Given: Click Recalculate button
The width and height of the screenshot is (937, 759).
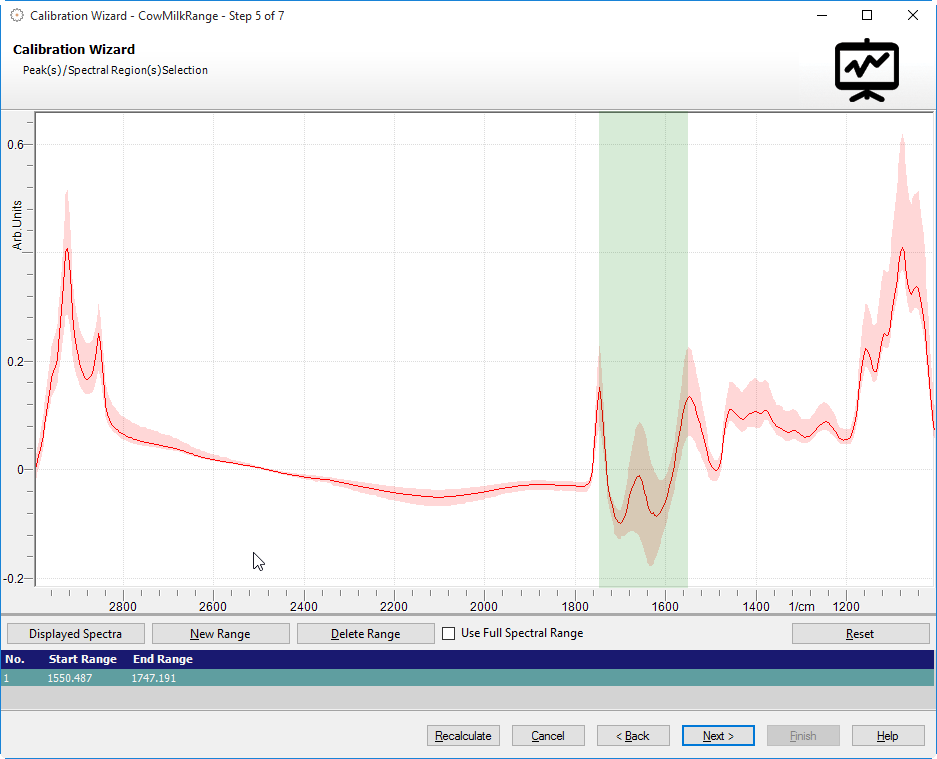Looking at the screenshot, I should (x=463, y=736).
